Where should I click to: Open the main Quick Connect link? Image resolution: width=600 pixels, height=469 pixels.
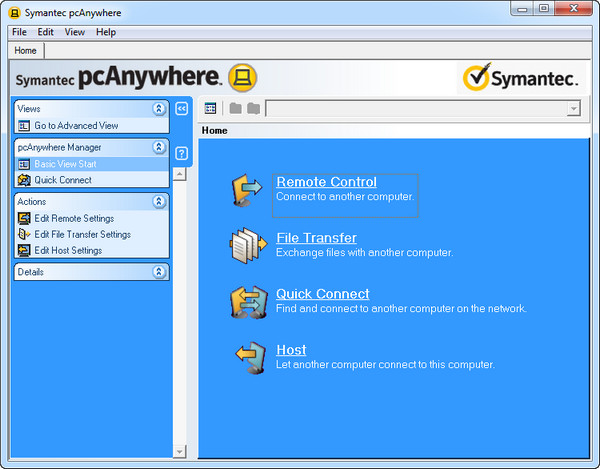click(x=323, y=294)
